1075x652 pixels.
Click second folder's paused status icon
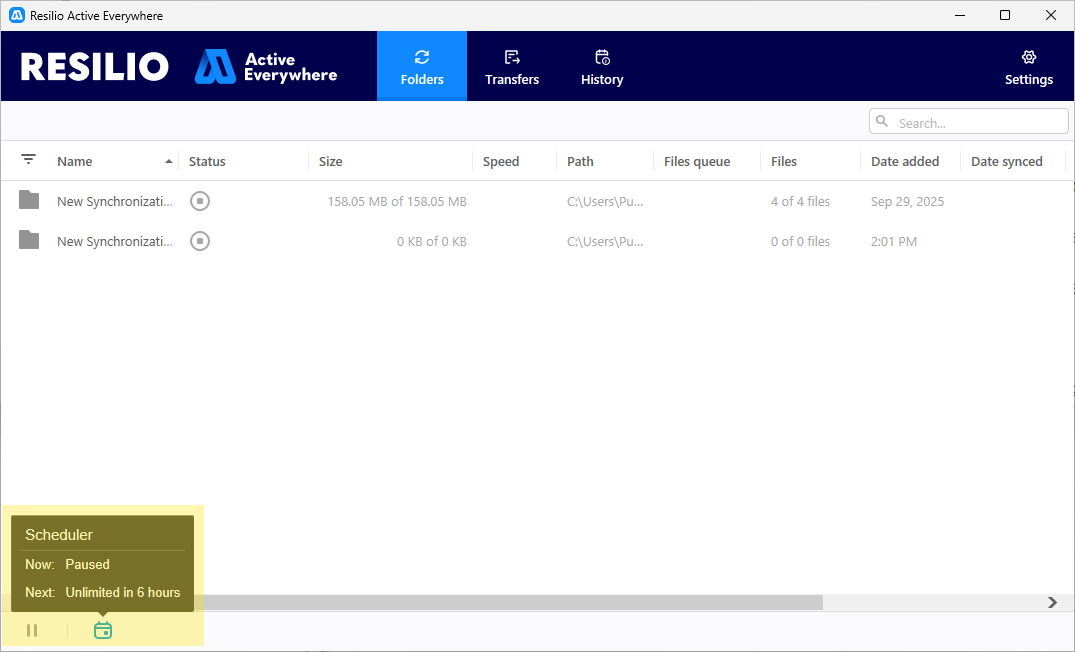pos(200,241)
